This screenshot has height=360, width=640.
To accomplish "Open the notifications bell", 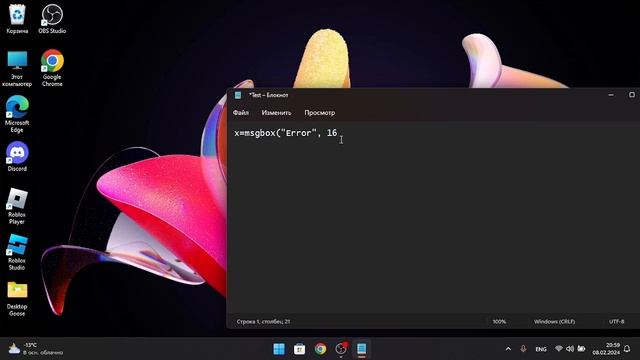I will coord(627,349).
